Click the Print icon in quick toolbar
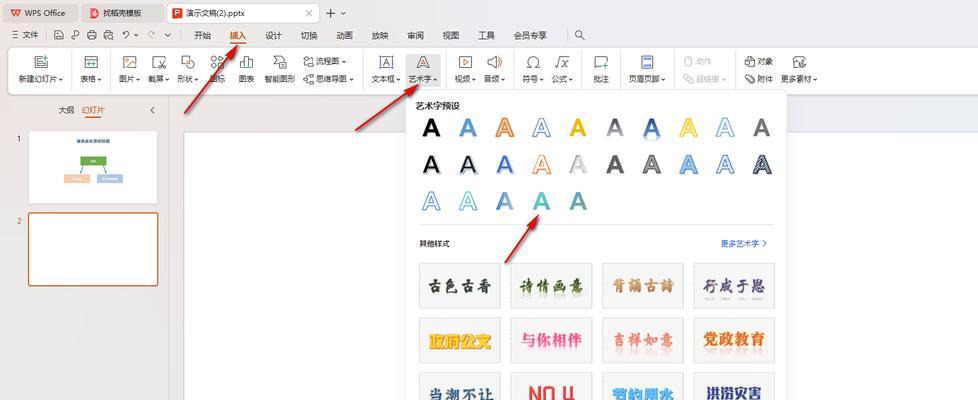 (x=92, y=35)
